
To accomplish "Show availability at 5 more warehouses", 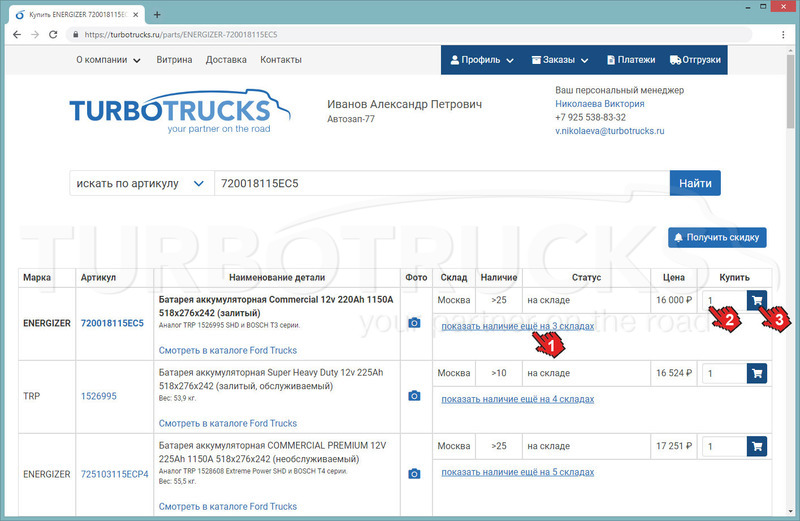I will 517,472.
